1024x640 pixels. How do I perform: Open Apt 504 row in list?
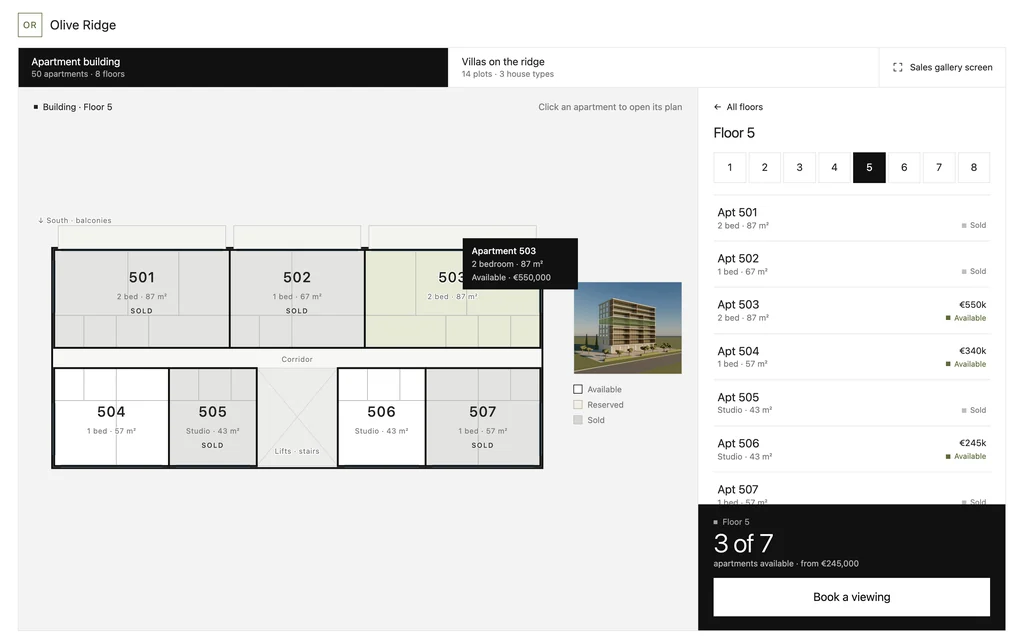pos(852,357)
